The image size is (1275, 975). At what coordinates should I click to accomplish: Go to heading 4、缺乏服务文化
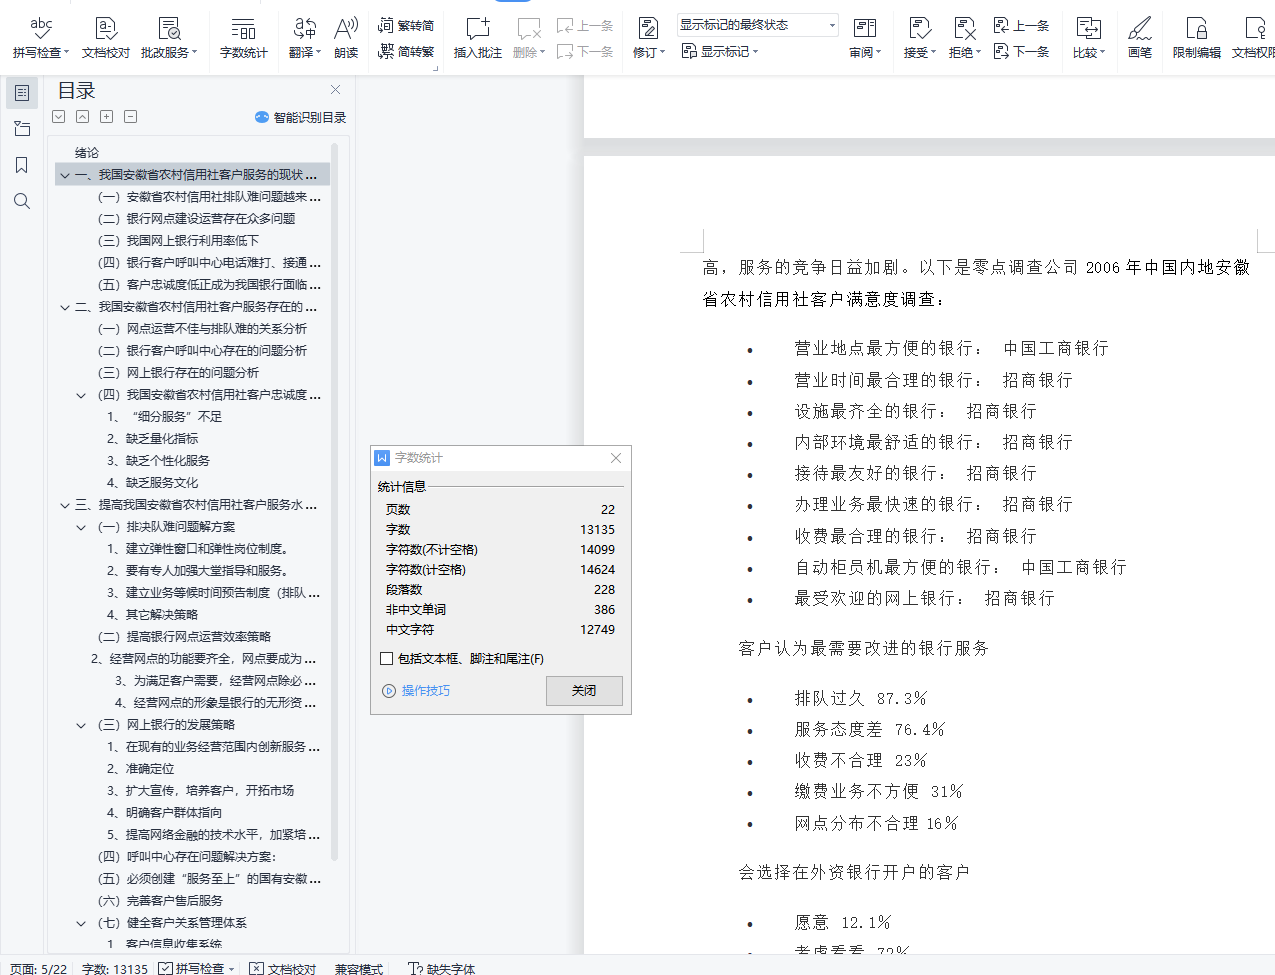[153, 483]
